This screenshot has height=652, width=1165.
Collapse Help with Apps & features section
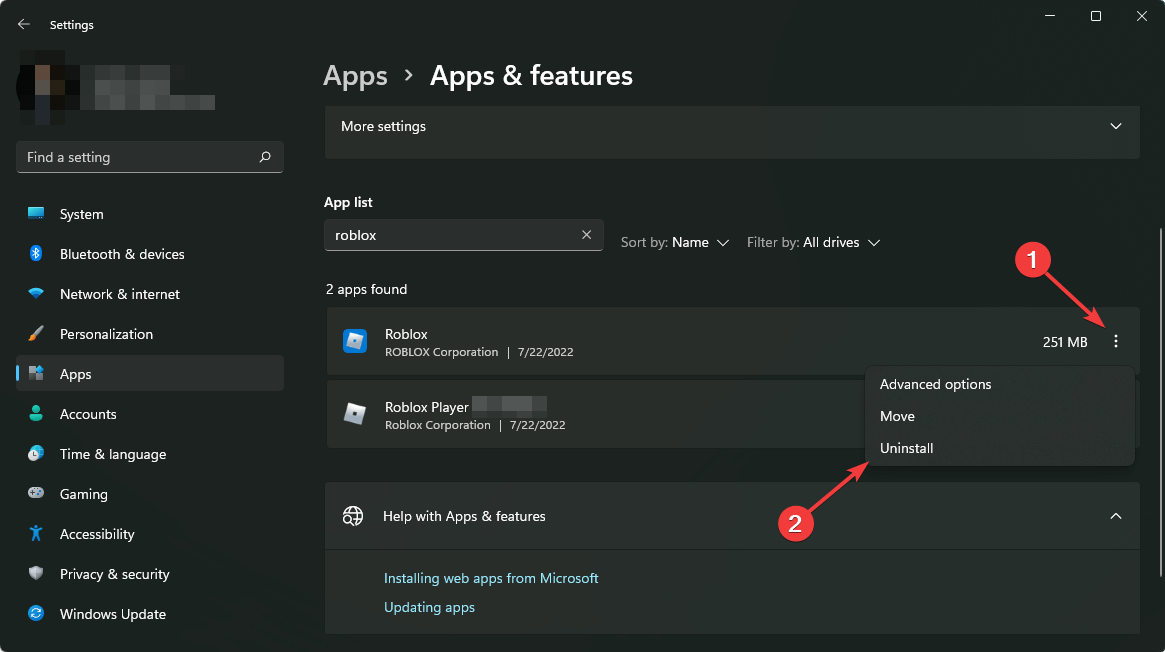tap(1115, 515)
